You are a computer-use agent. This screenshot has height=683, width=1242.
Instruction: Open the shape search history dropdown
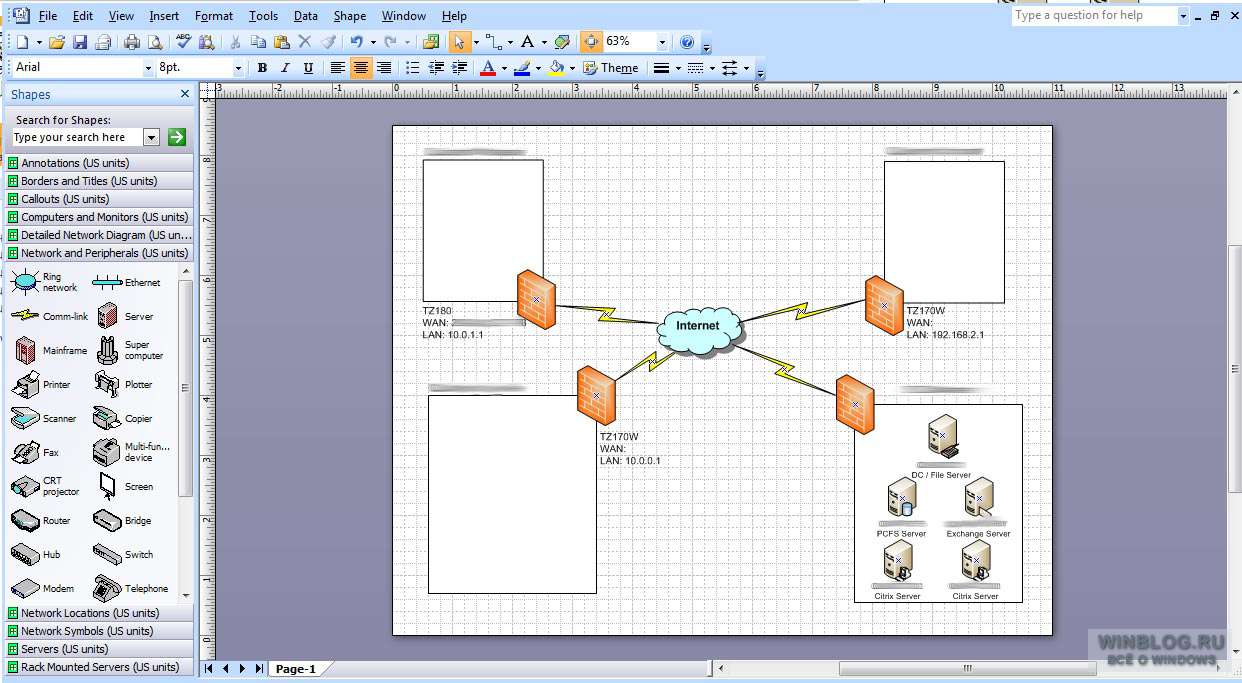tap(152, 137)
